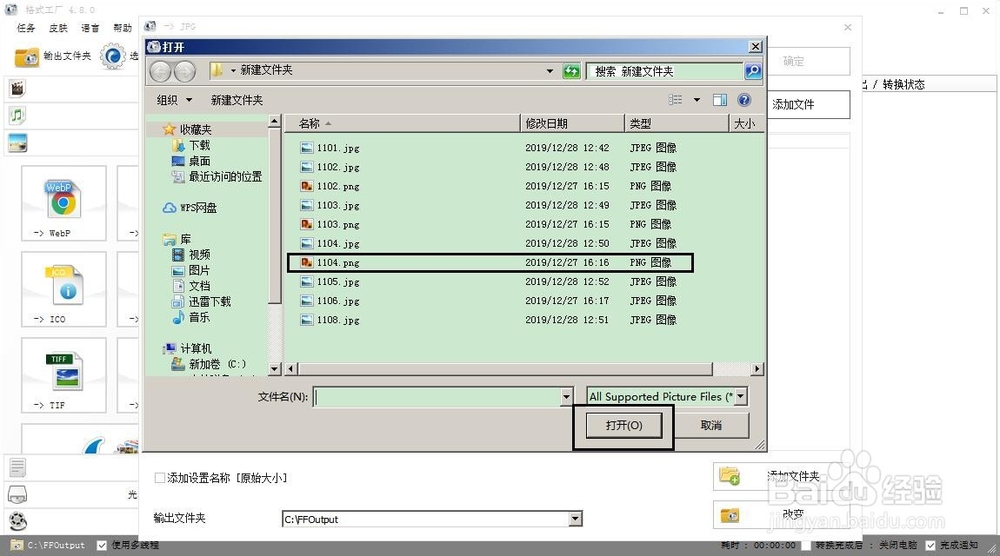The image size is (1000, 556).
Task: Click the forward navigation arrow in Open dialog
Action: pos(185,71)
